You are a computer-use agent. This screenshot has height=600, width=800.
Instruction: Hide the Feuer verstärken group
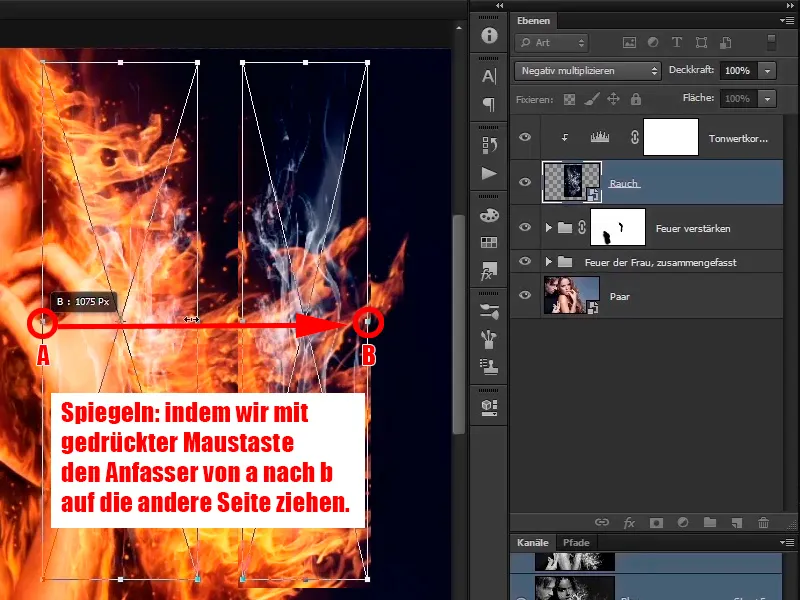[x=525, y=228]
